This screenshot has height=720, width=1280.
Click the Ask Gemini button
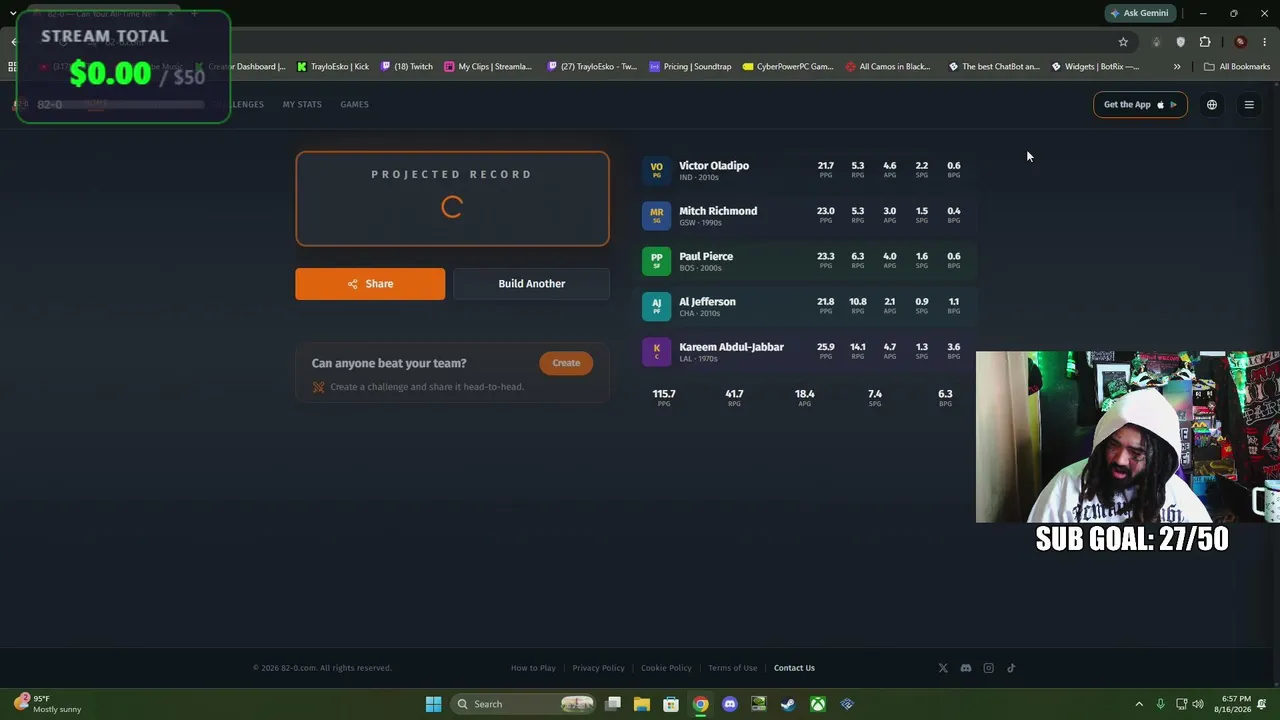[1139, 13]
